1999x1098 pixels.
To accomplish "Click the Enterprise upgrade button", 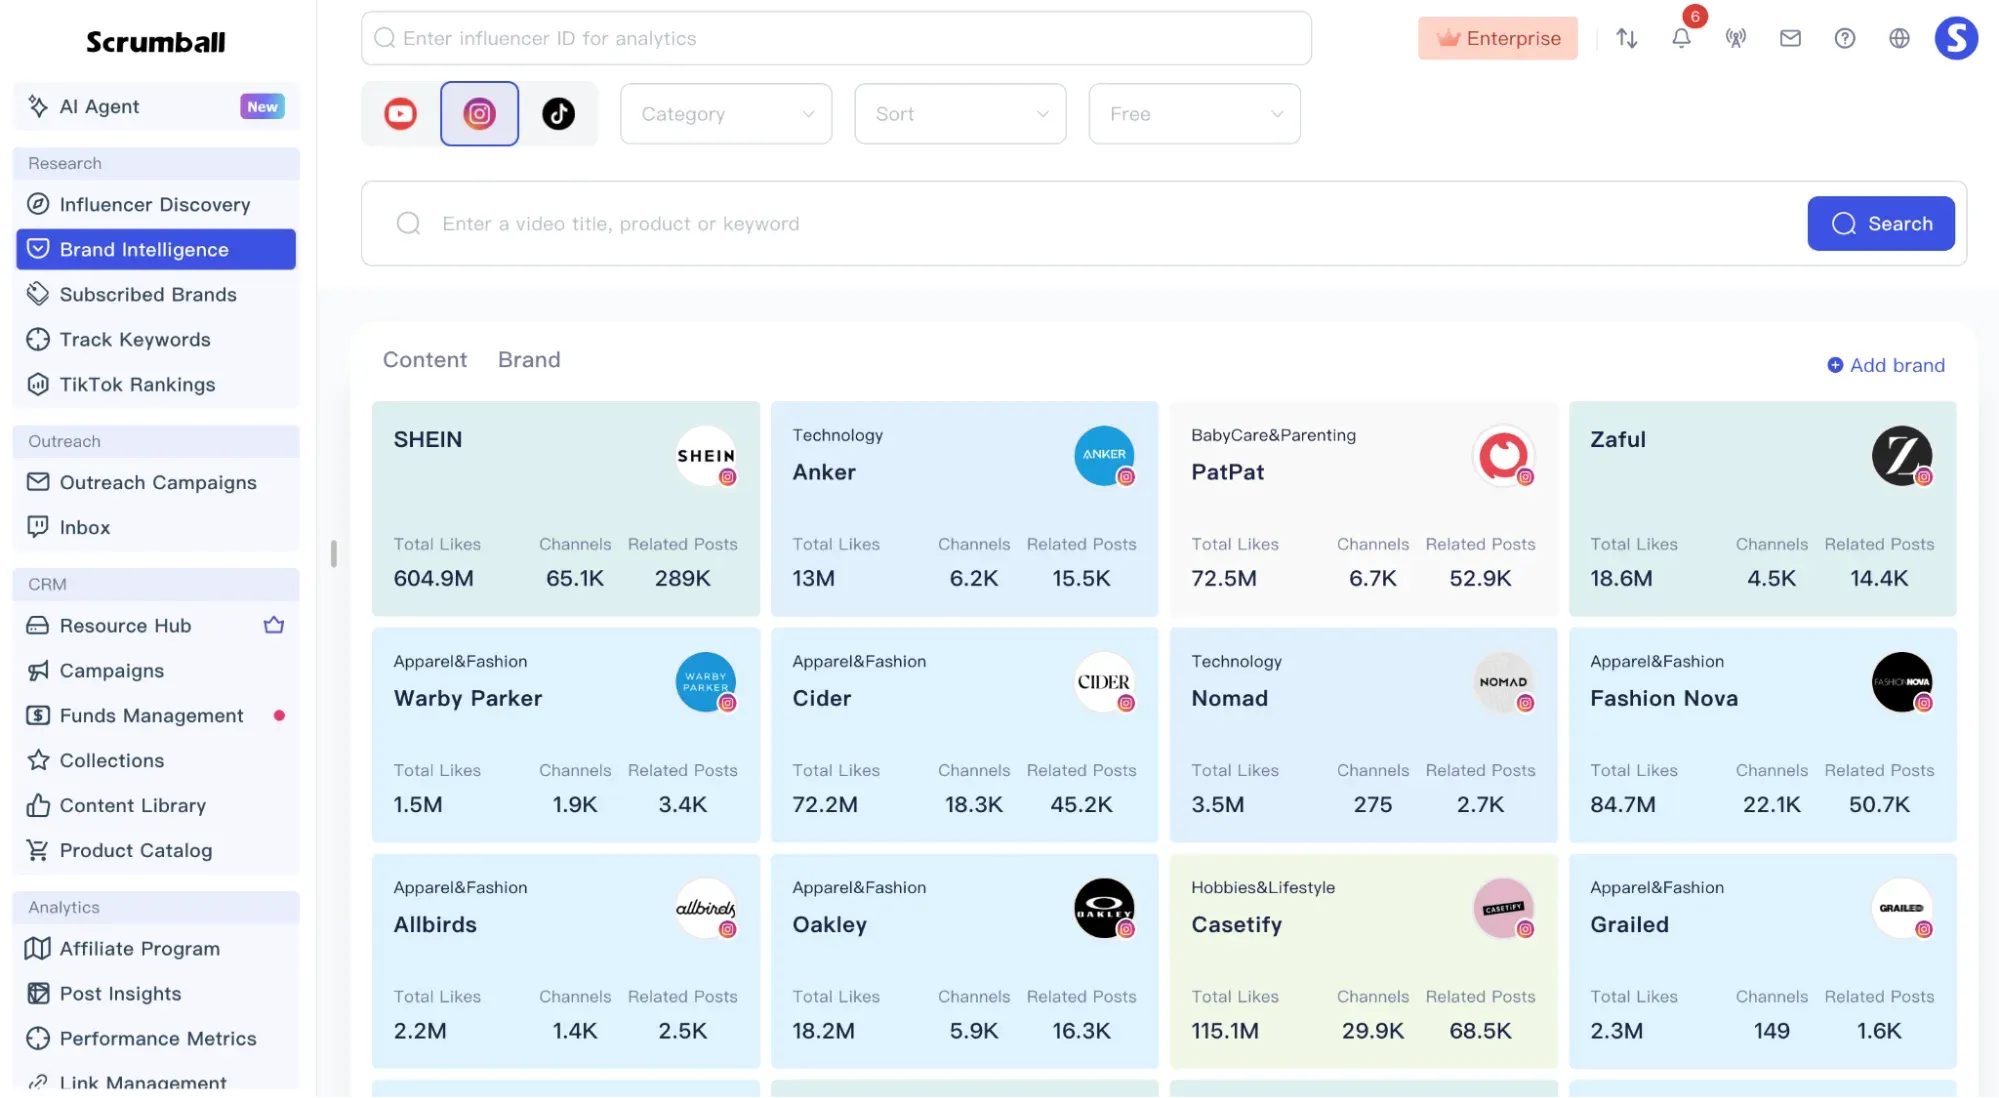I will 1497,38.
